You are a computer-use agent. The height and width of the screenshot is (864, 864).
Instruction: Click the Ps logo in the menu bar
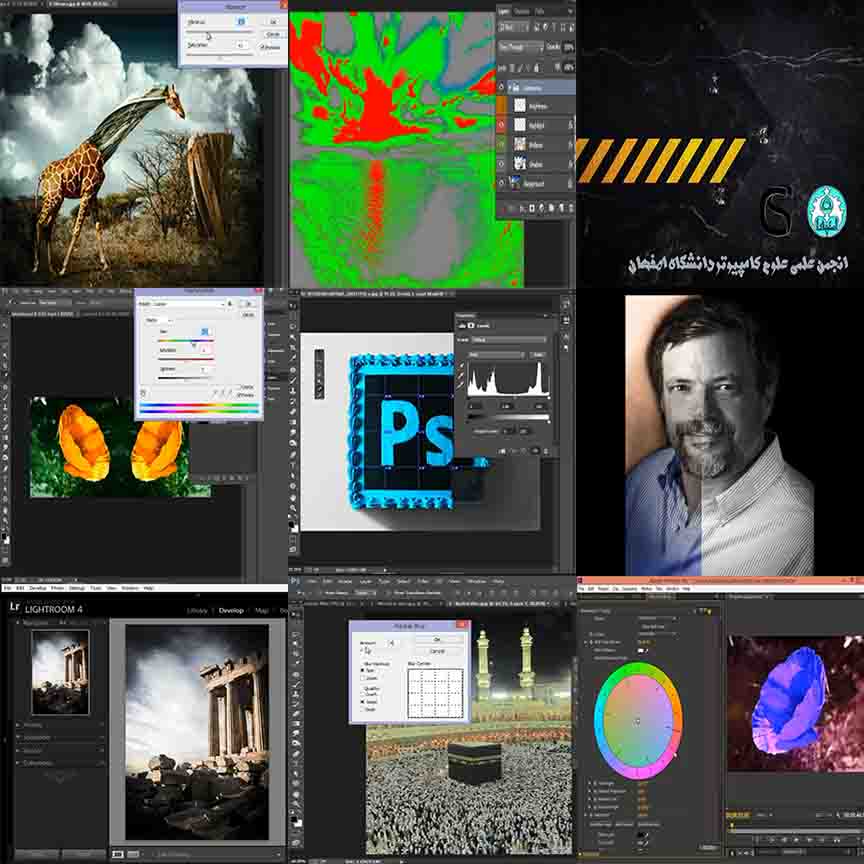click(297, 581)
